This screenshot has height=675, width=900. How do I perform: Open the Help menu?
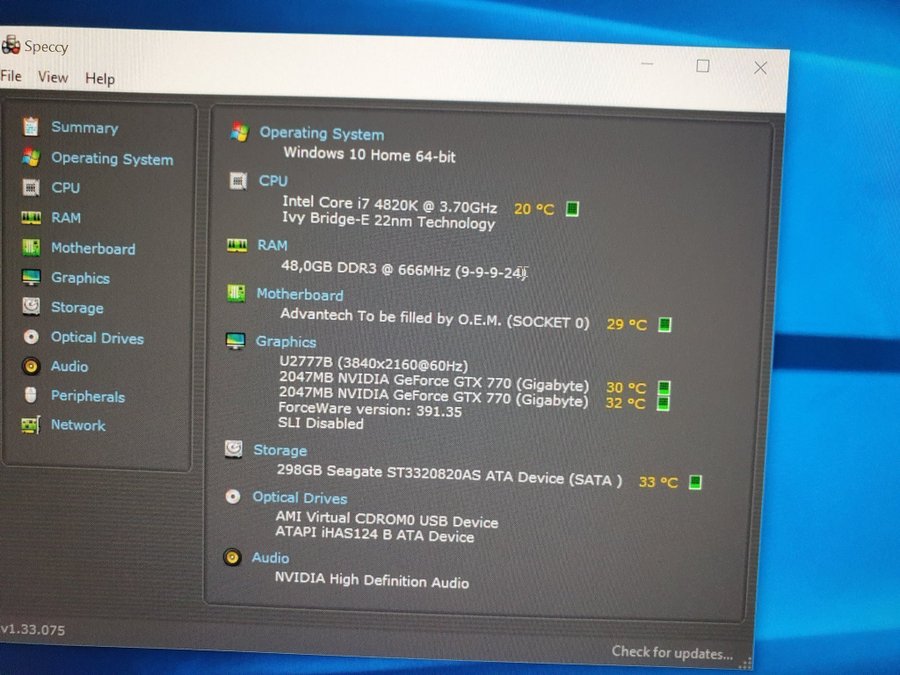coord(100,78)
